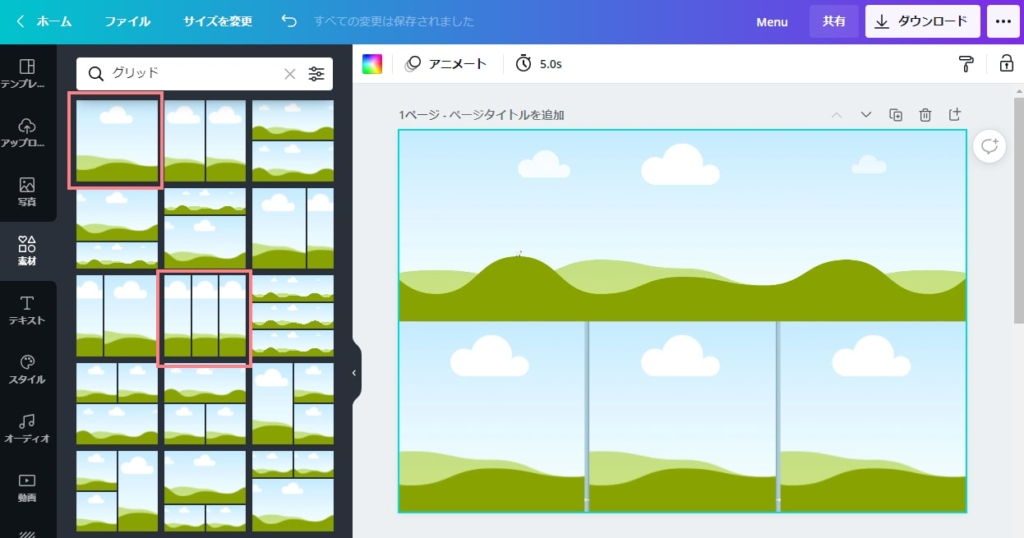This screenshot has height=538, width=1024.
Task: Open the comment bubble icon beside canvas
Action: tap(989, 146)
